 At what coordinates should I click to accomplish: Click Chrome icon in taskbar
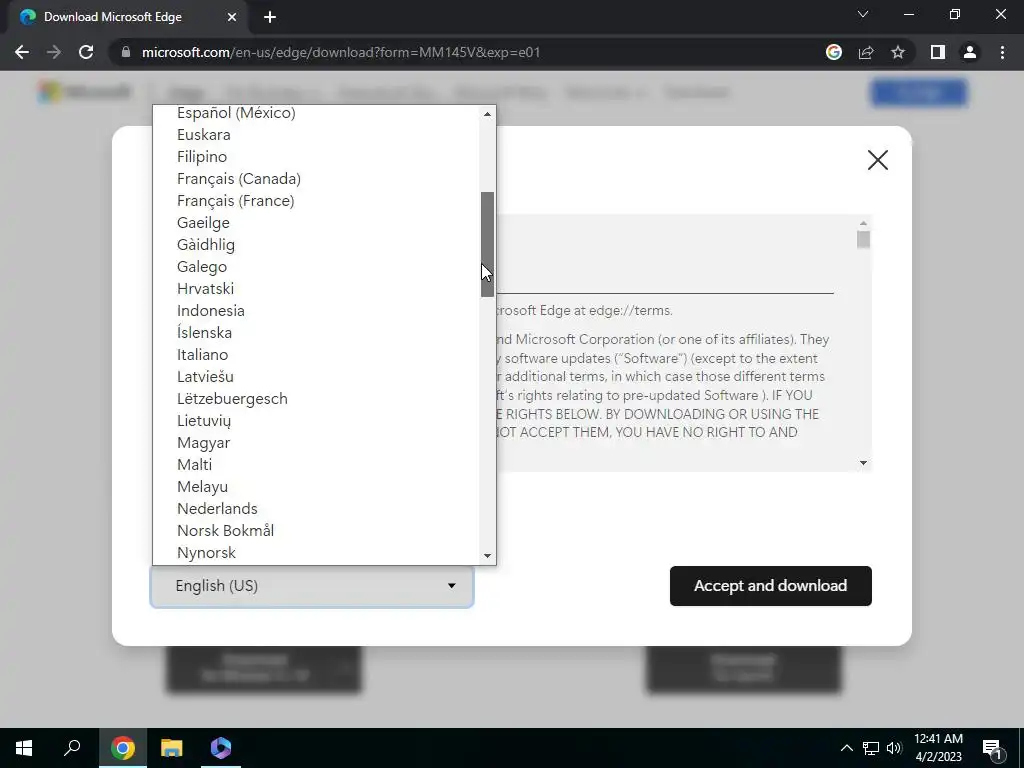click(x=122, y=748)
